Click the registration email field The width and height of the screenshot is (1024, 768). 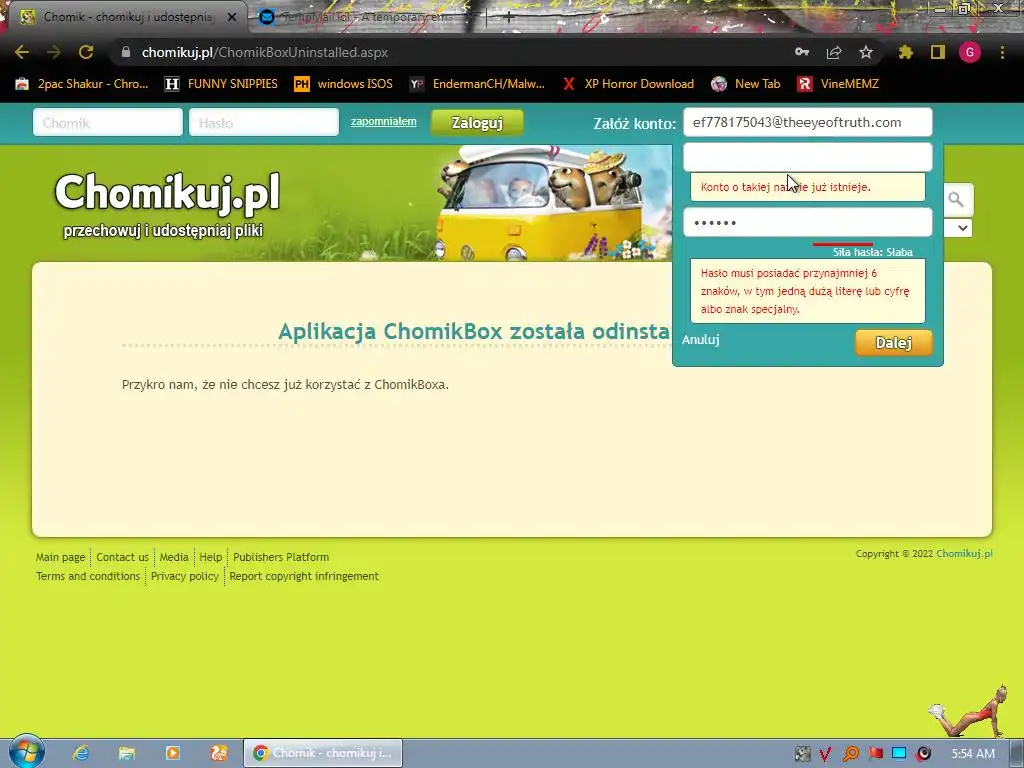coord(808,122)
